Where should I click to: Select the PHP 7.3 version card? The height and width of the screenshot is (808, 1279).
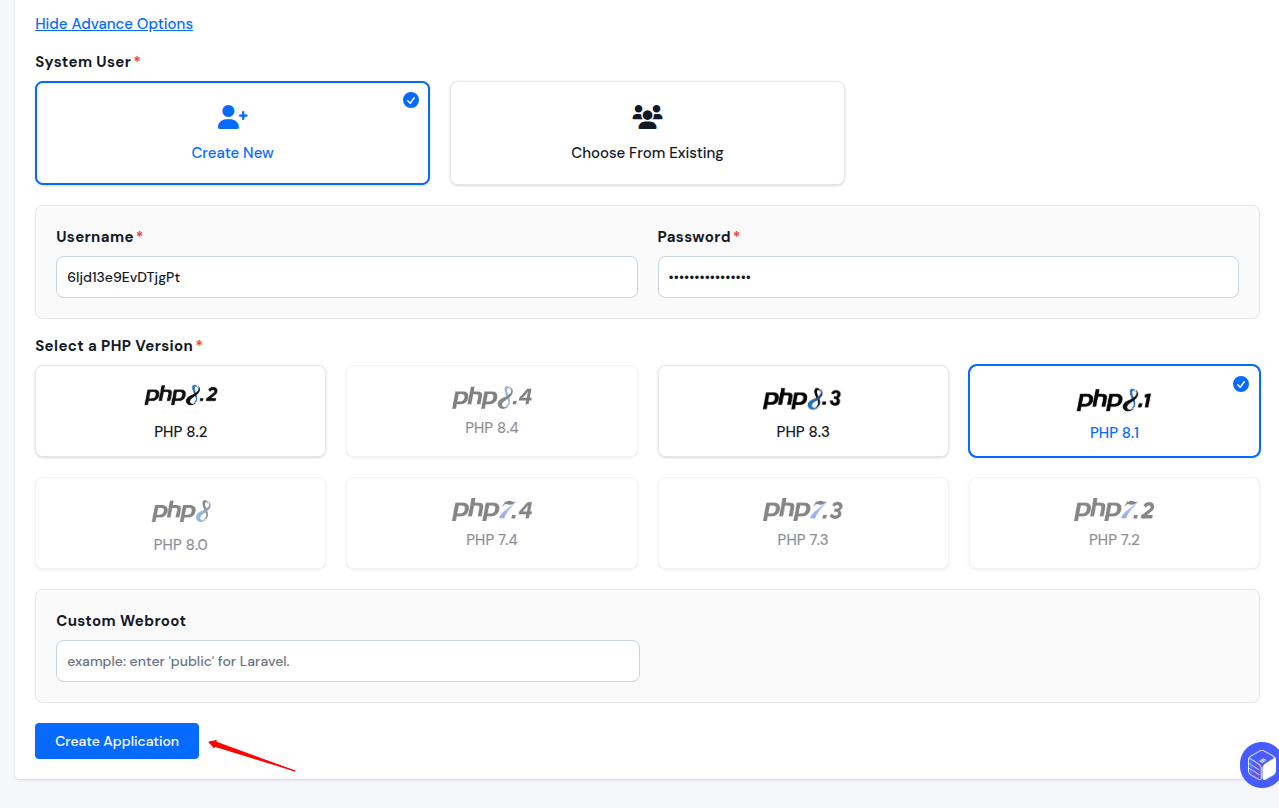coord(803,523)
